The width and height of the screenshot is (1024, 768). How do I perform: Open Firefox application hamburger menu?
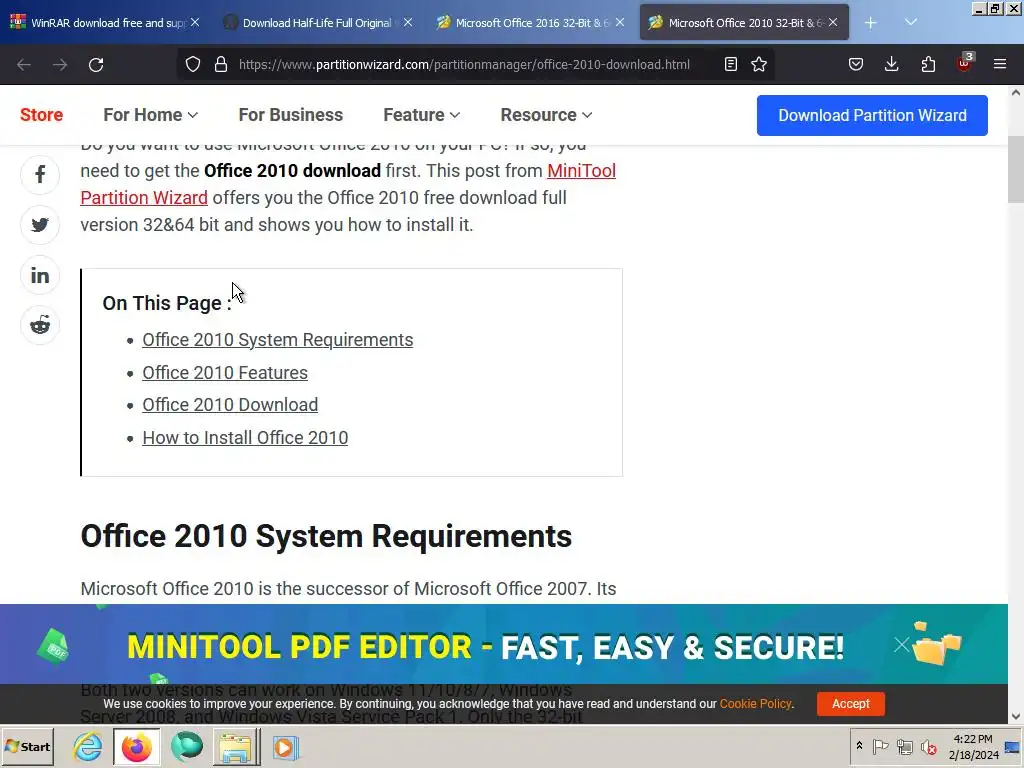pyautogui.click(x=1000, y=65)
